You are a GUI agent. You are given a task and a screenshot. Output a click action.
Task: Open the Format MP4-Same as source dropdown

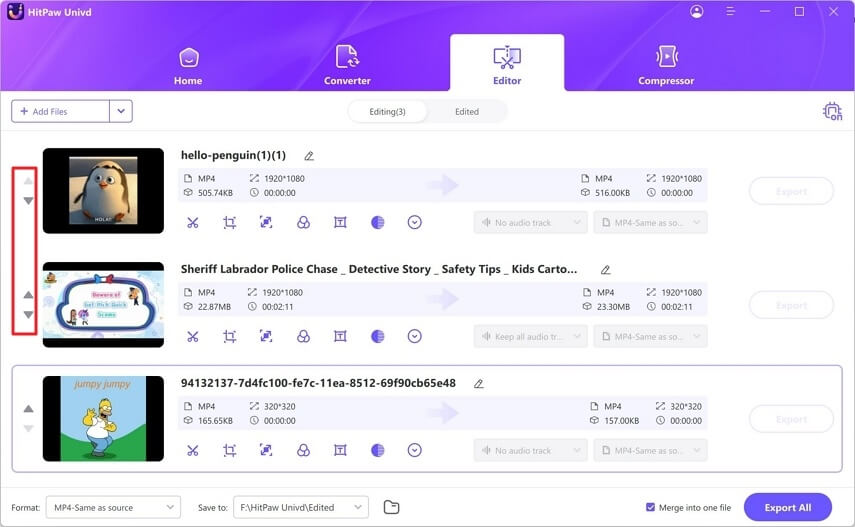113,507
